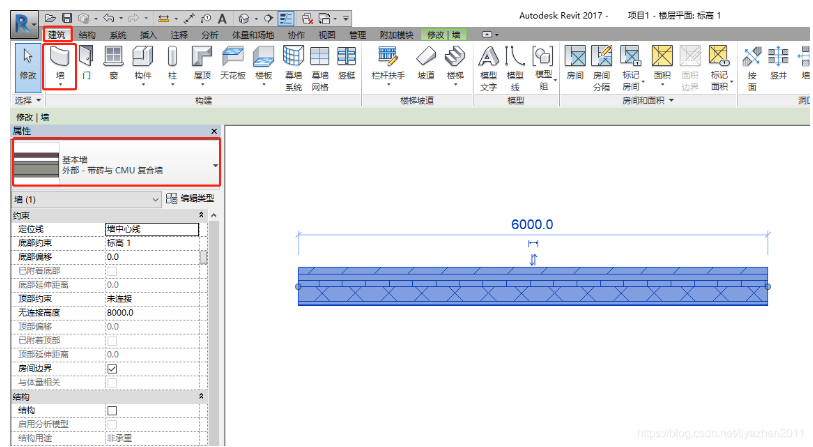This screenshot has height=447, width=813.
Task: Open the wall type selector dropdown
Action: (215, 165)
